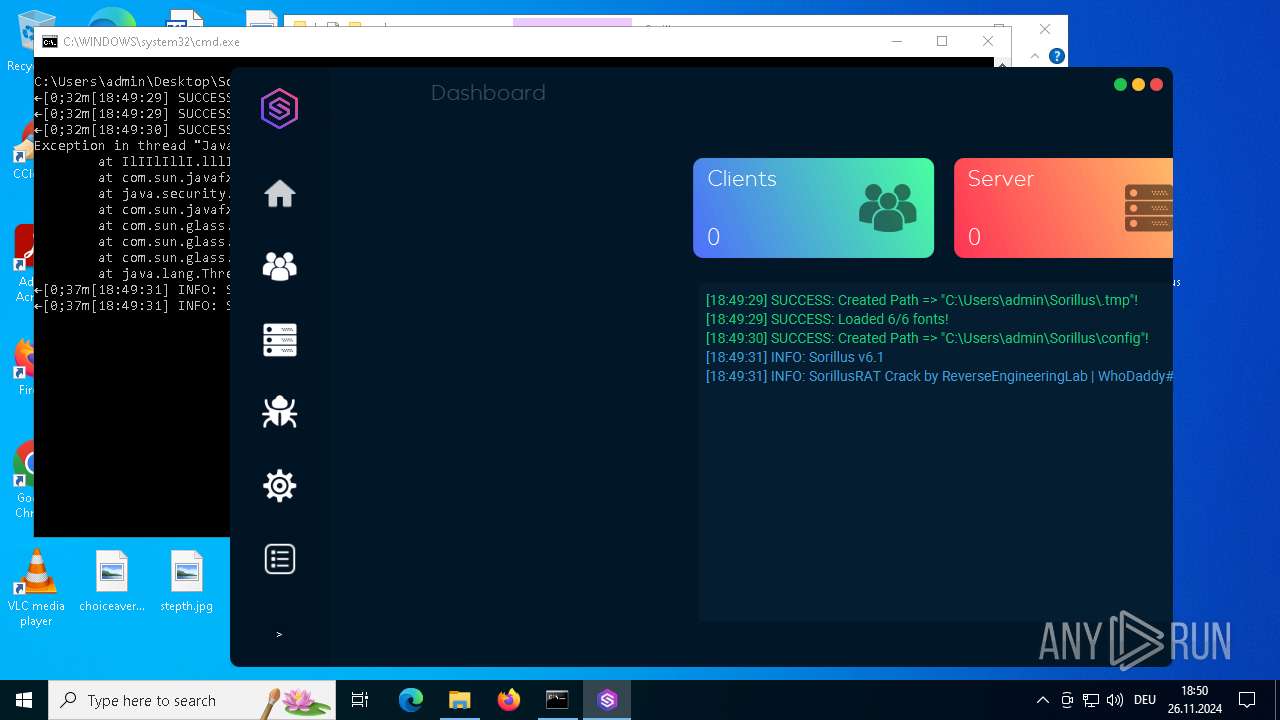Click the yellow window control dot

click(1138, 84)
